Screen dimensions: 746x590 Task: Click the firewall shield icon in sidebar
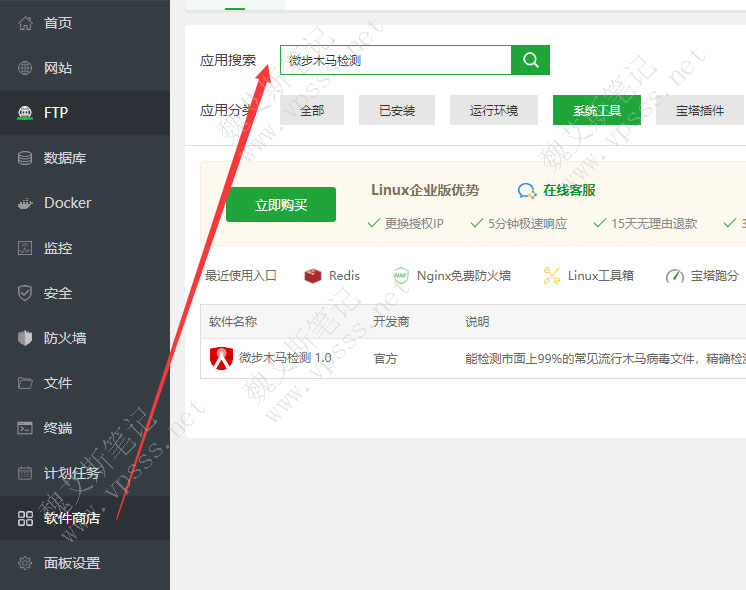click(26, 338)
